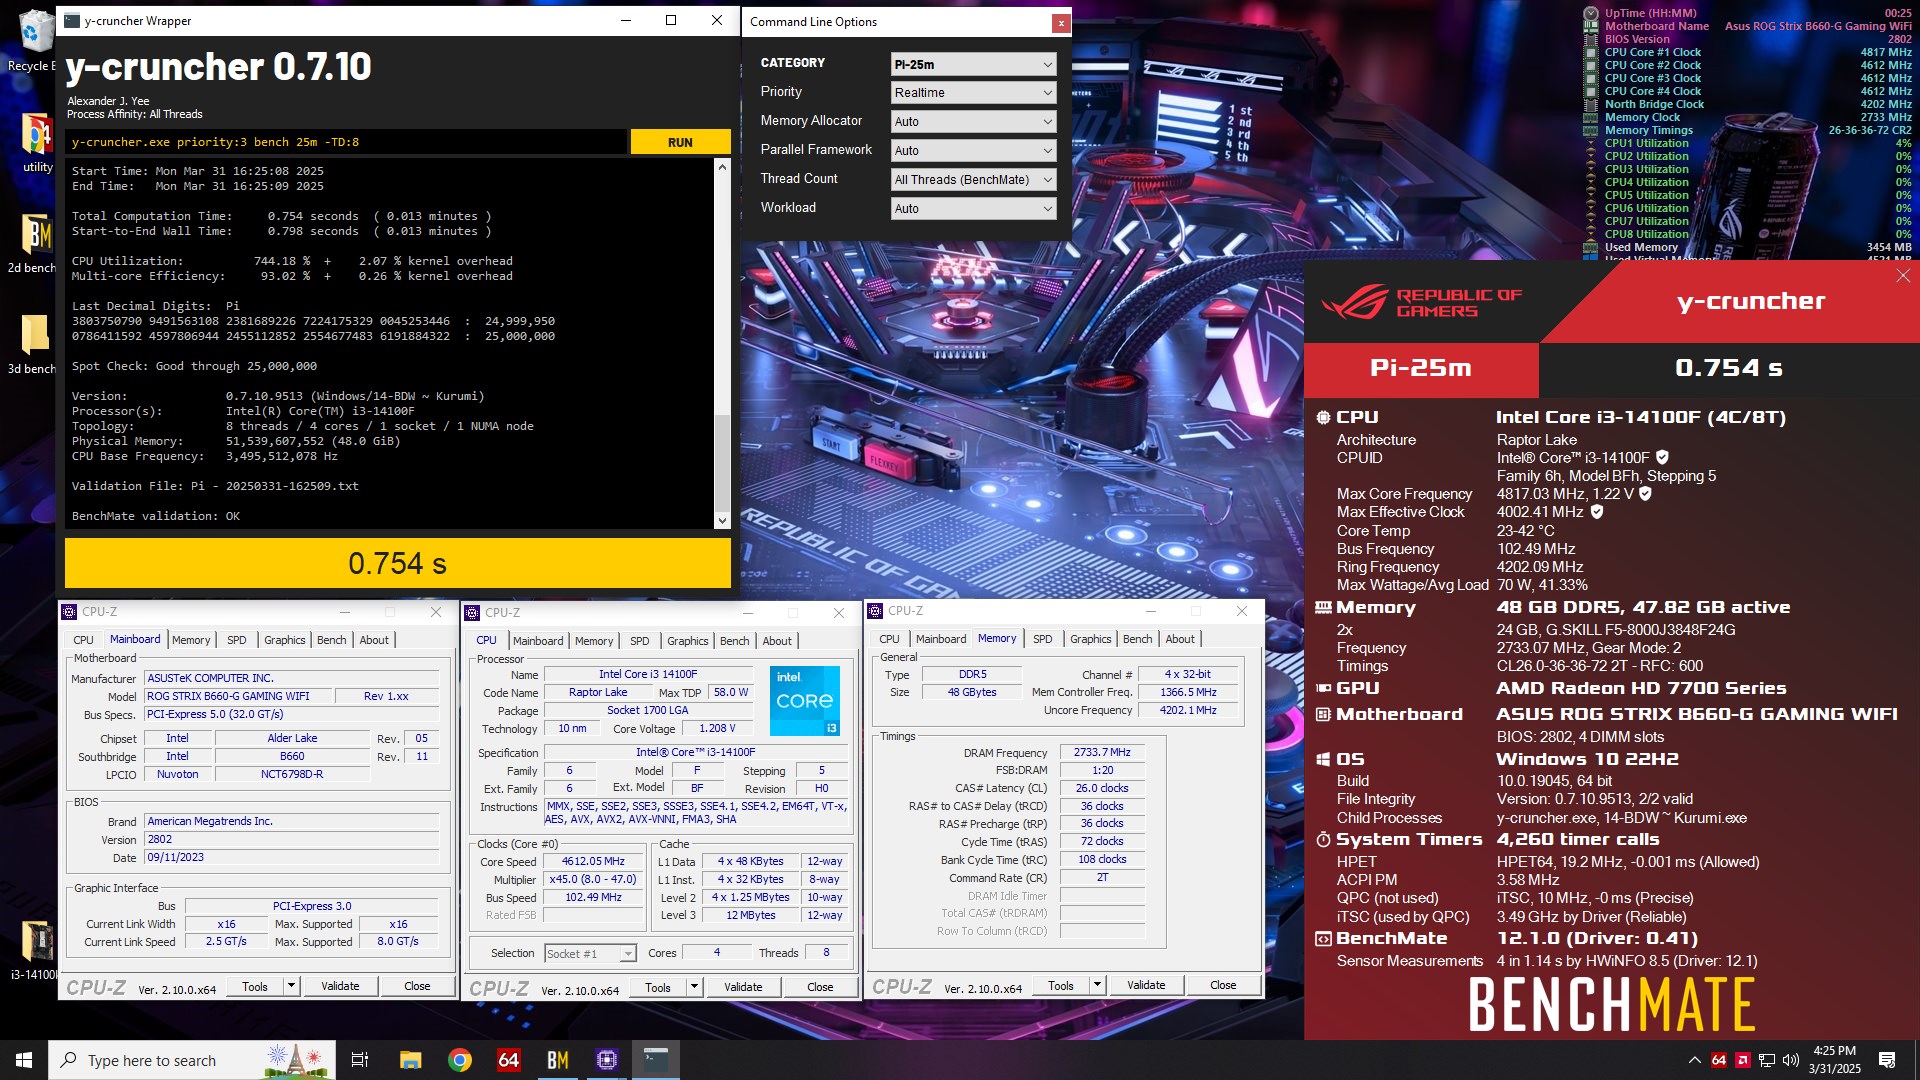
Task: Open the i3-14100 desktop shortcut
Action: click(x=36, y=948)
